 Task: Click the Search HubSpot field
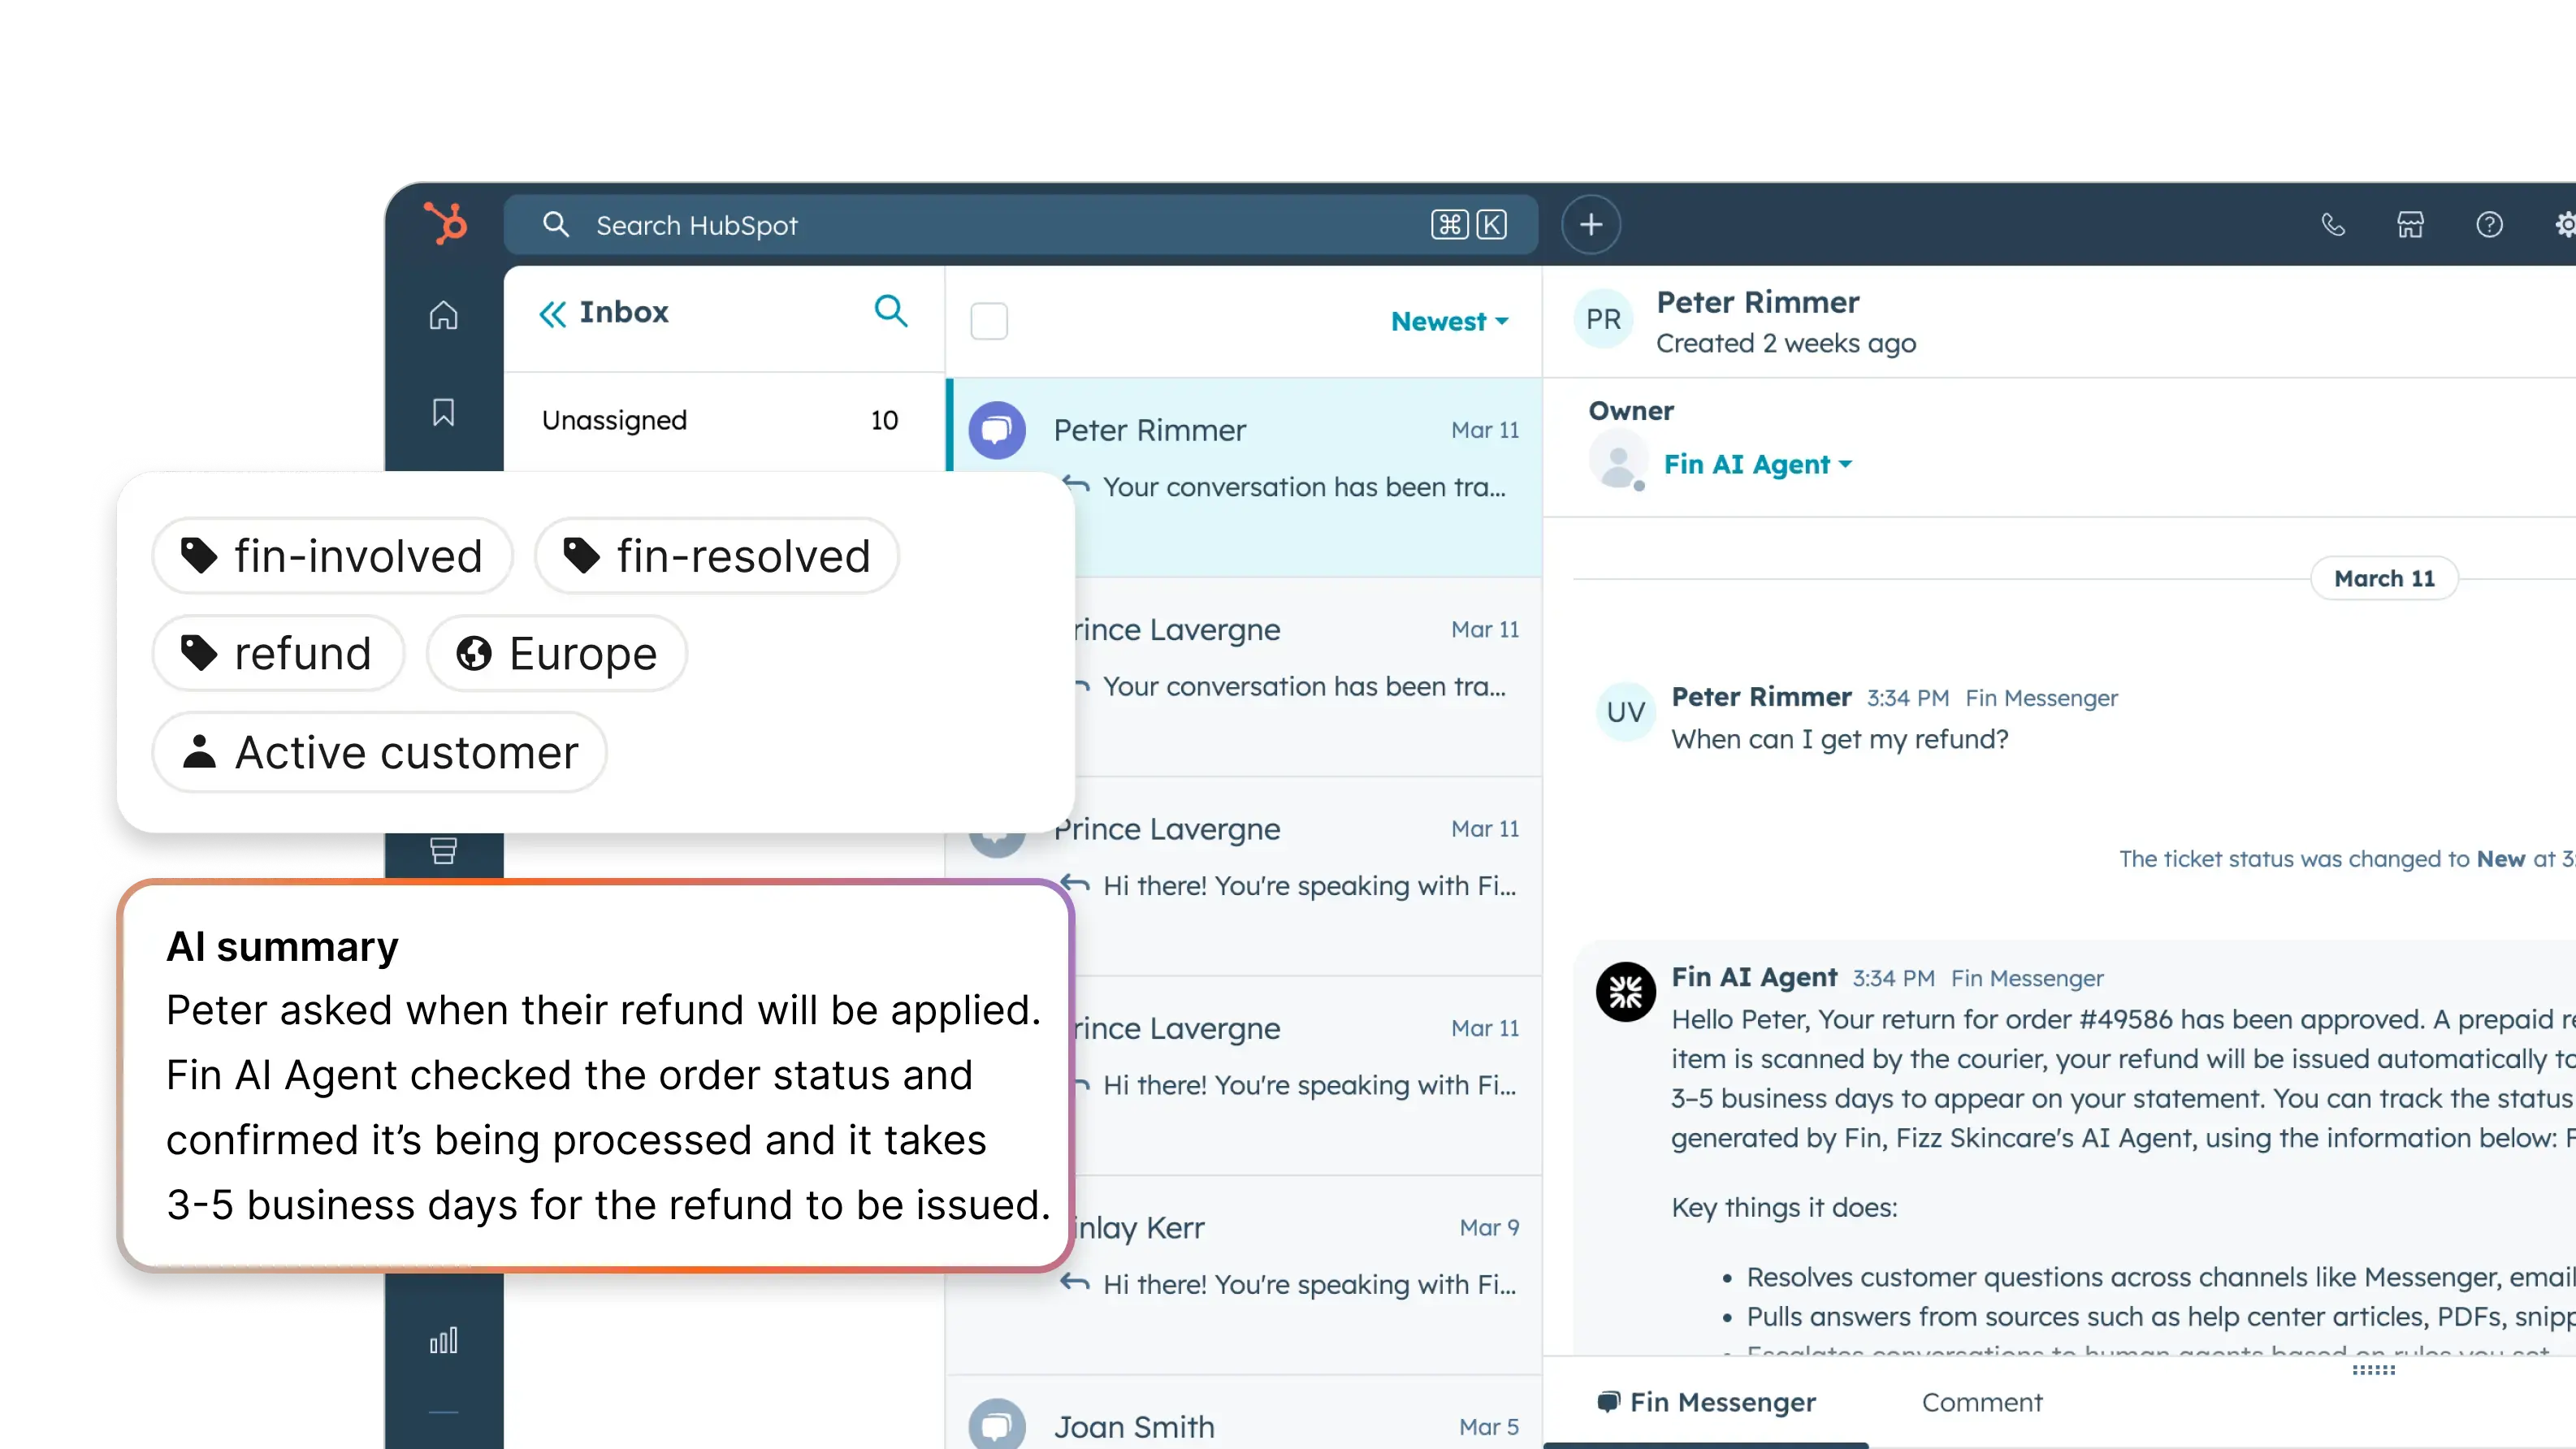pyautogui.click(x=1021, y=225)
